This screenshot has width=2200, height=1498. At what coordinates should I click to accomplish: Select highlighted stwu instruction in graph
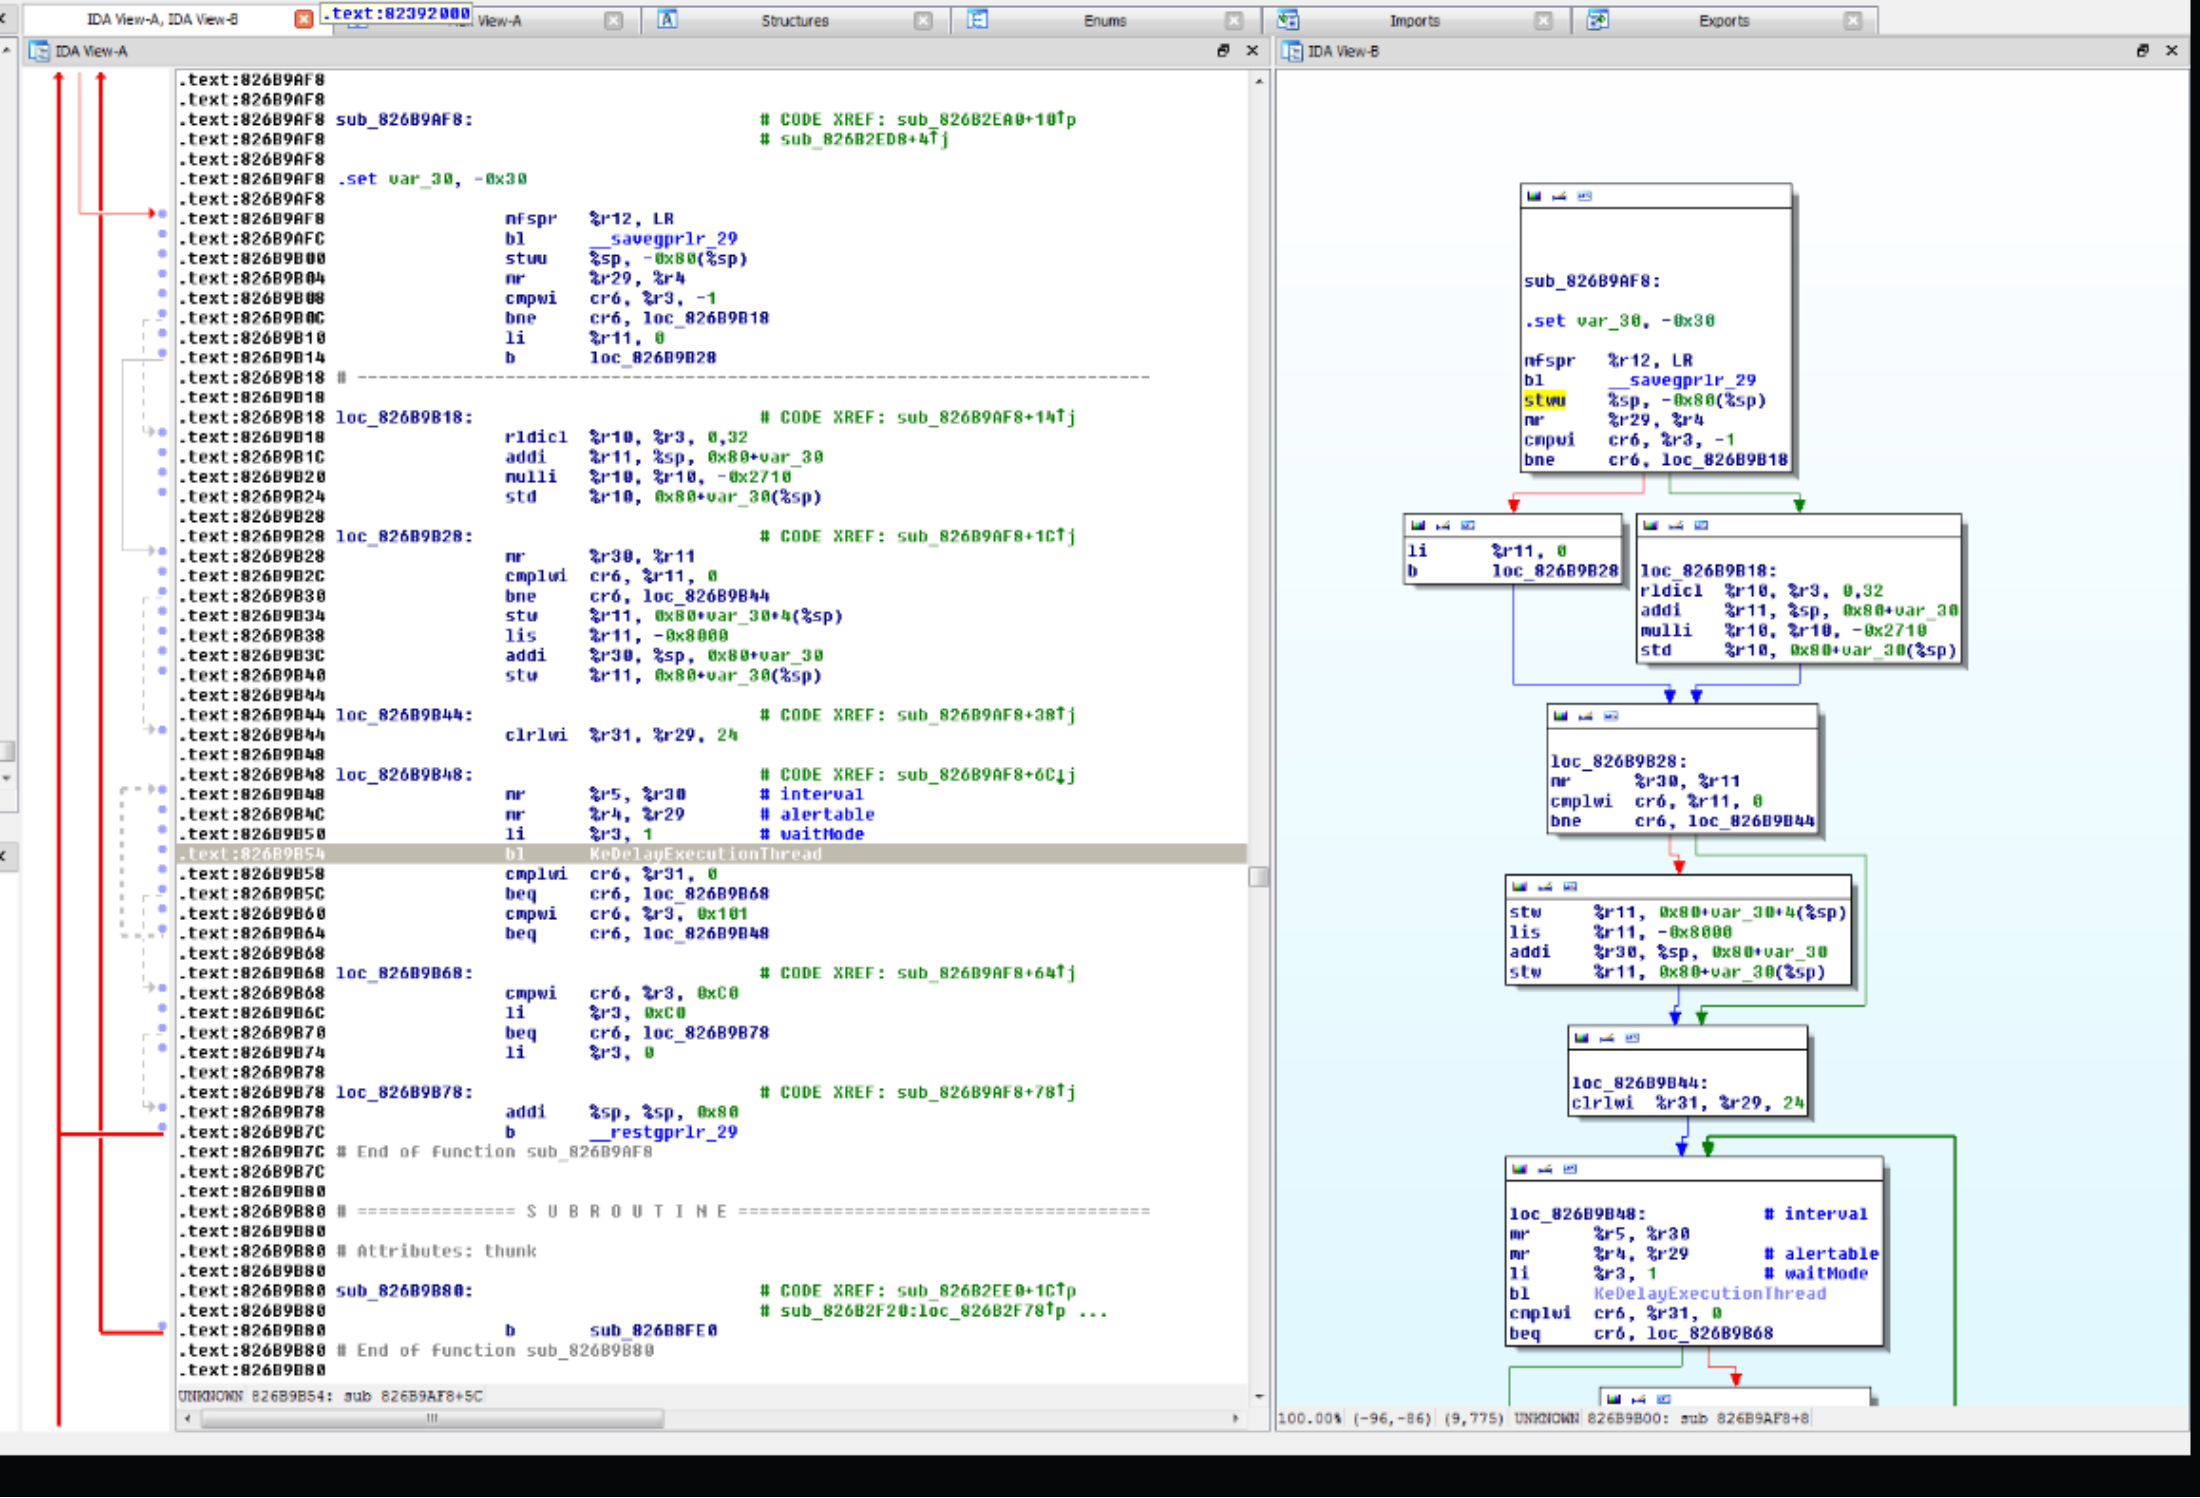pos(1544,400)
